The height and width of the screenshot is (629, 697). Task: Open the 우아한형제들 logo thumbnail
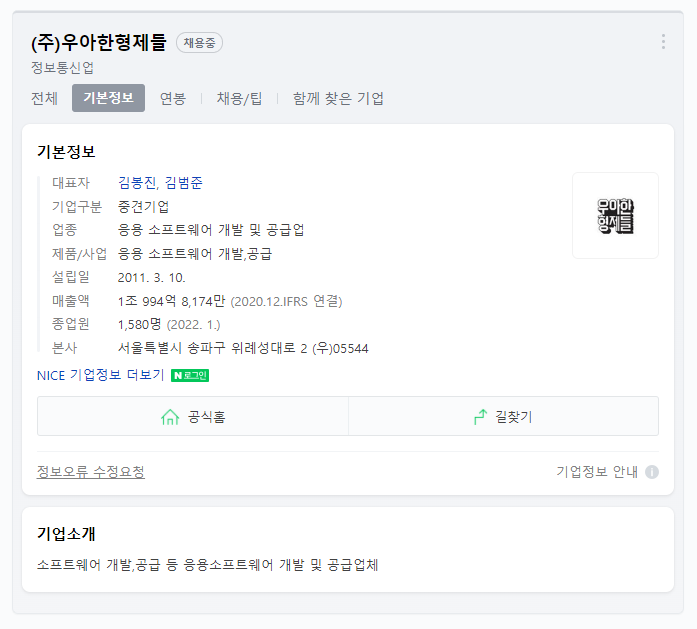tap(615, 216)
